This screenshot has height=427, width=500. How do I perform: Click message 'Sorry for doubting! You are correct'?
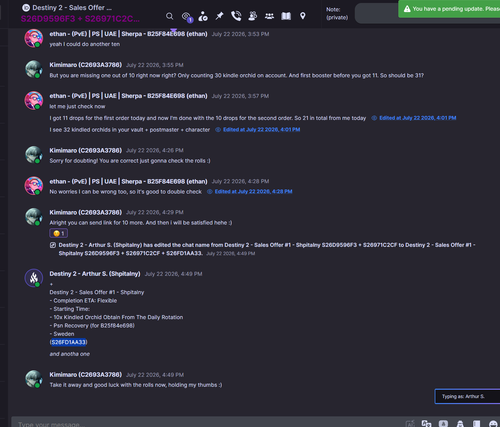(x=130, y=161)
